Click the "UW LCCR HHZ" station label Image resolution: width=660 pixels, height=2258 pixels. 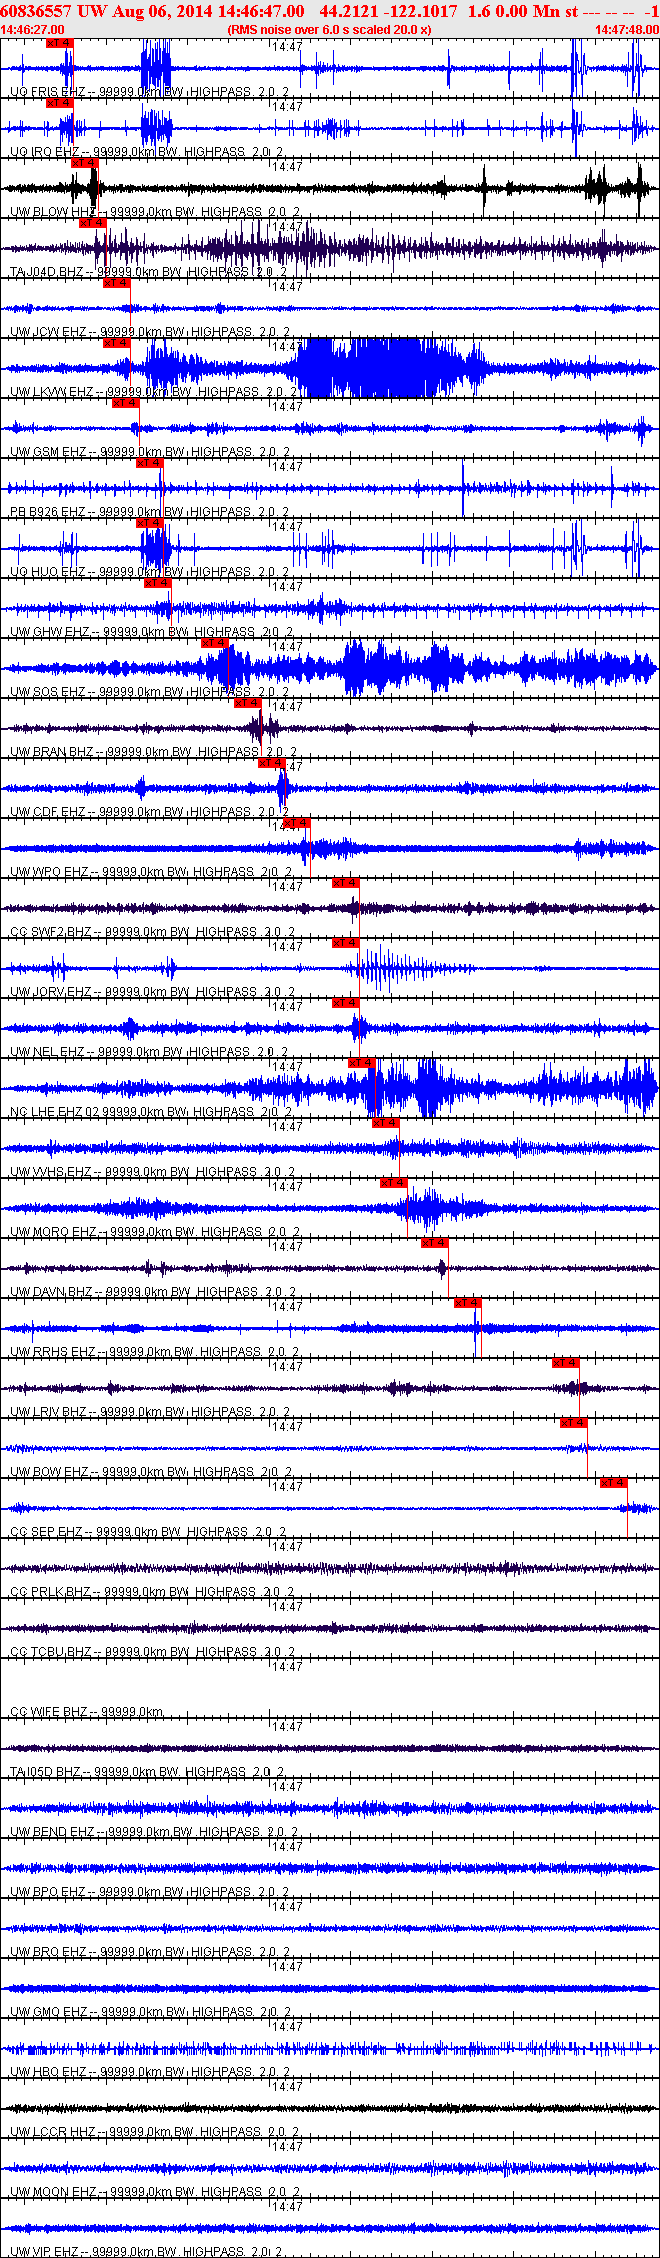[x=53, y=2132]
